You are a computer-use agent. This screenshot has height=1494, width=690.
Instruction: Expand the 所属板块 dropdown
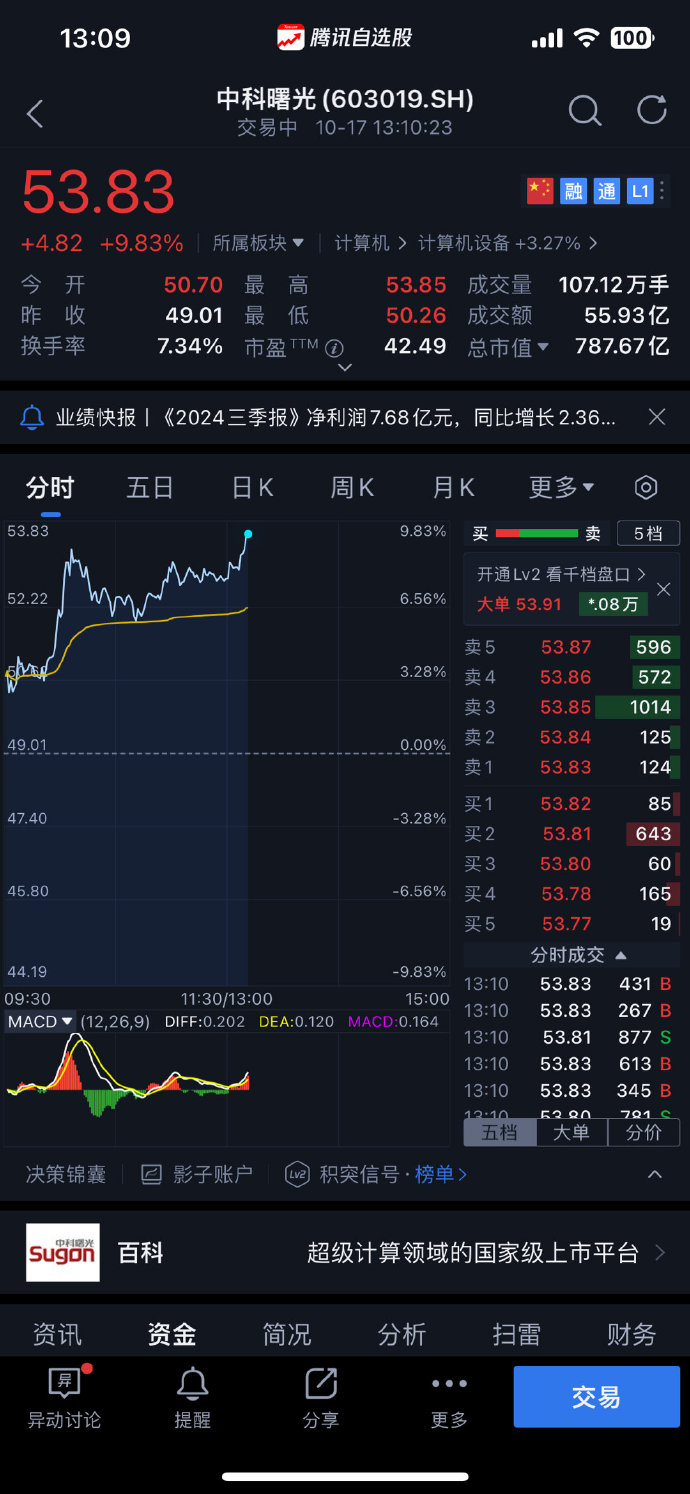(x=258, y=243)
